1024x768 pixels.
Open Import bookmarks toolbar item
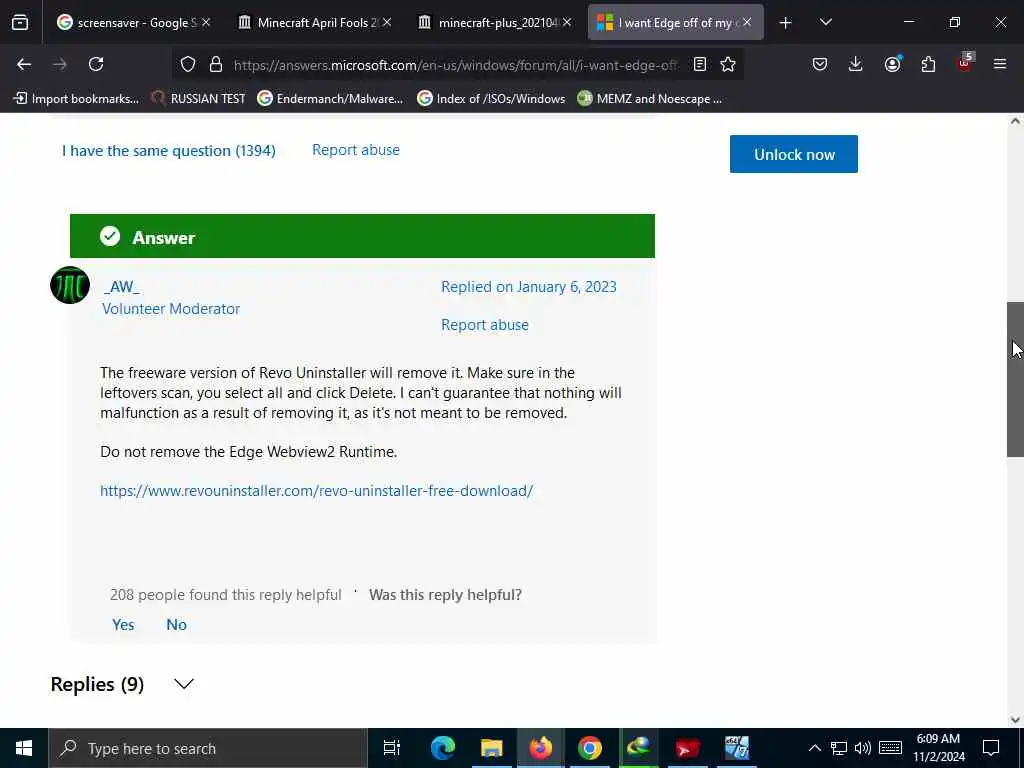click(76, 99)
